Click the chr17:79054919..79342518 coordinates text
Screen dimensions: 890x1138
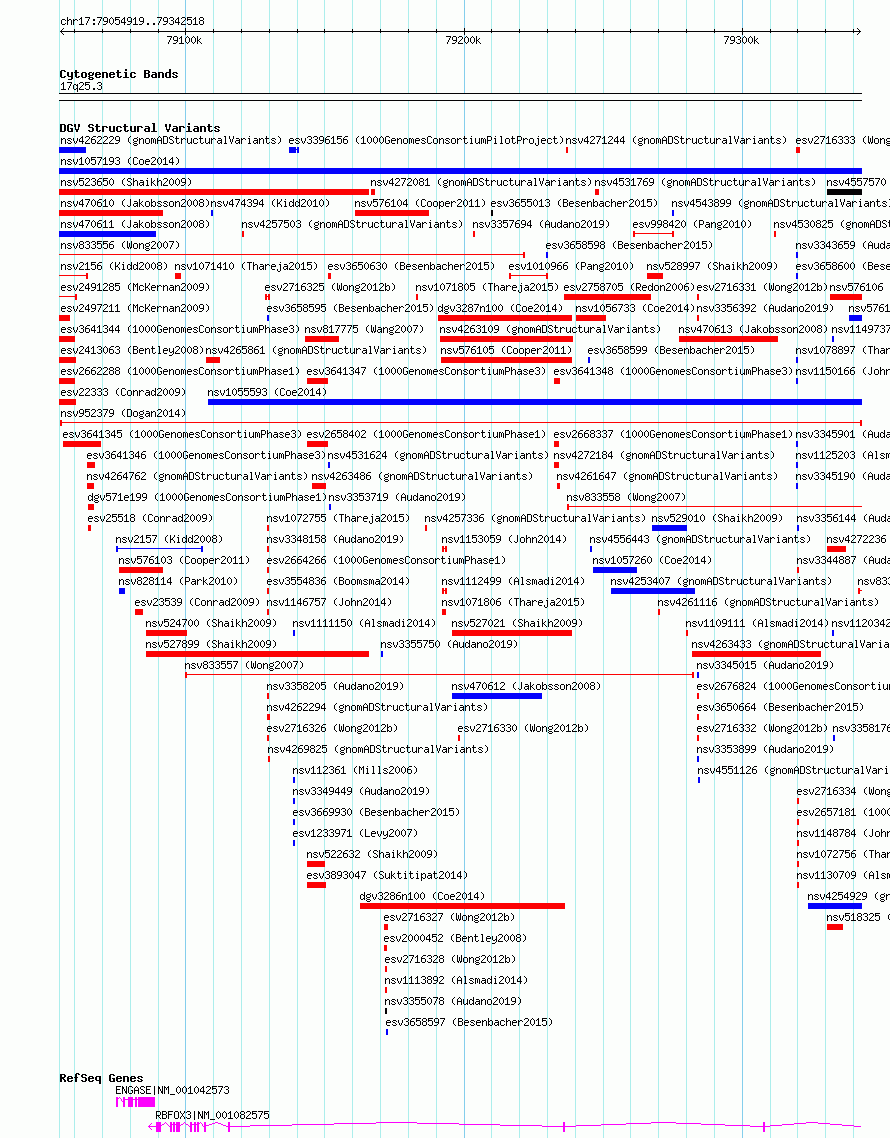132,22
